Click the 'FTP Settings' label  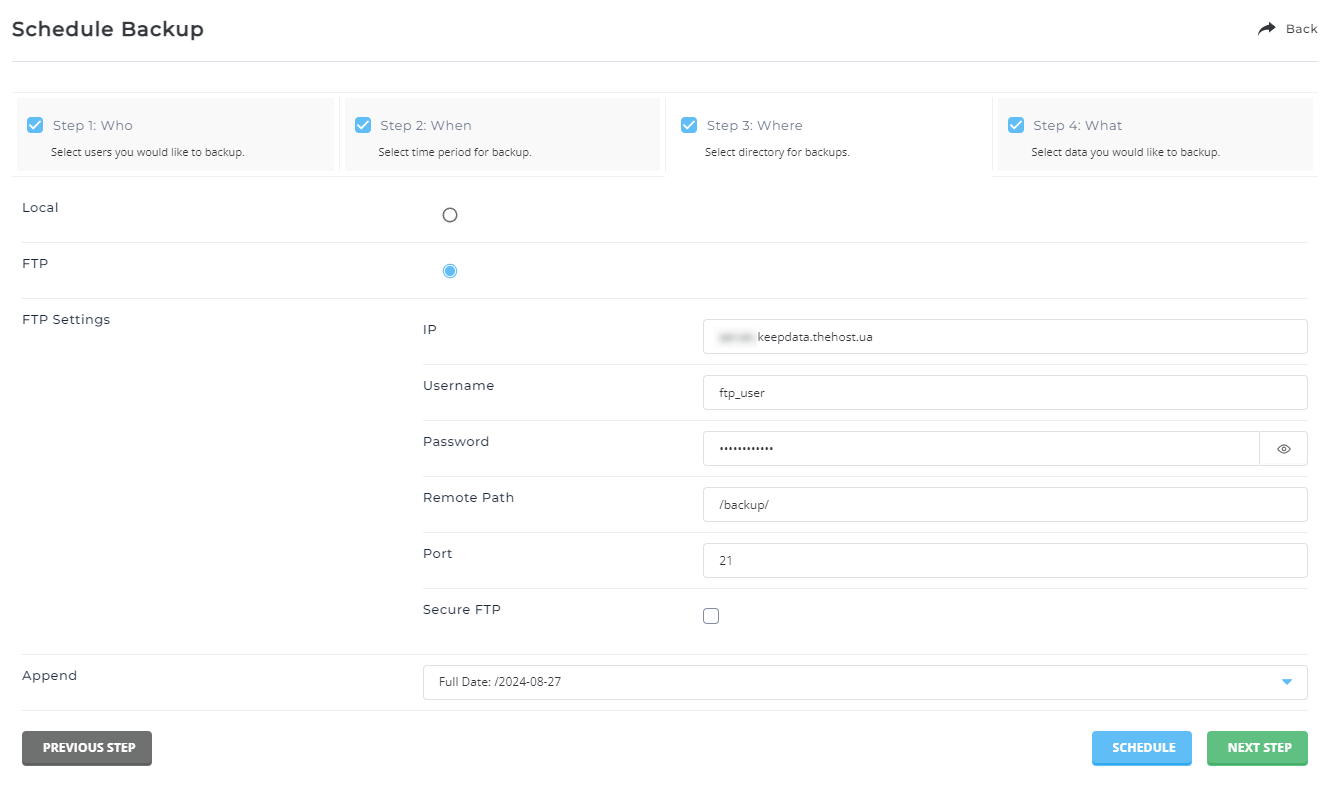tap(66, 320)
